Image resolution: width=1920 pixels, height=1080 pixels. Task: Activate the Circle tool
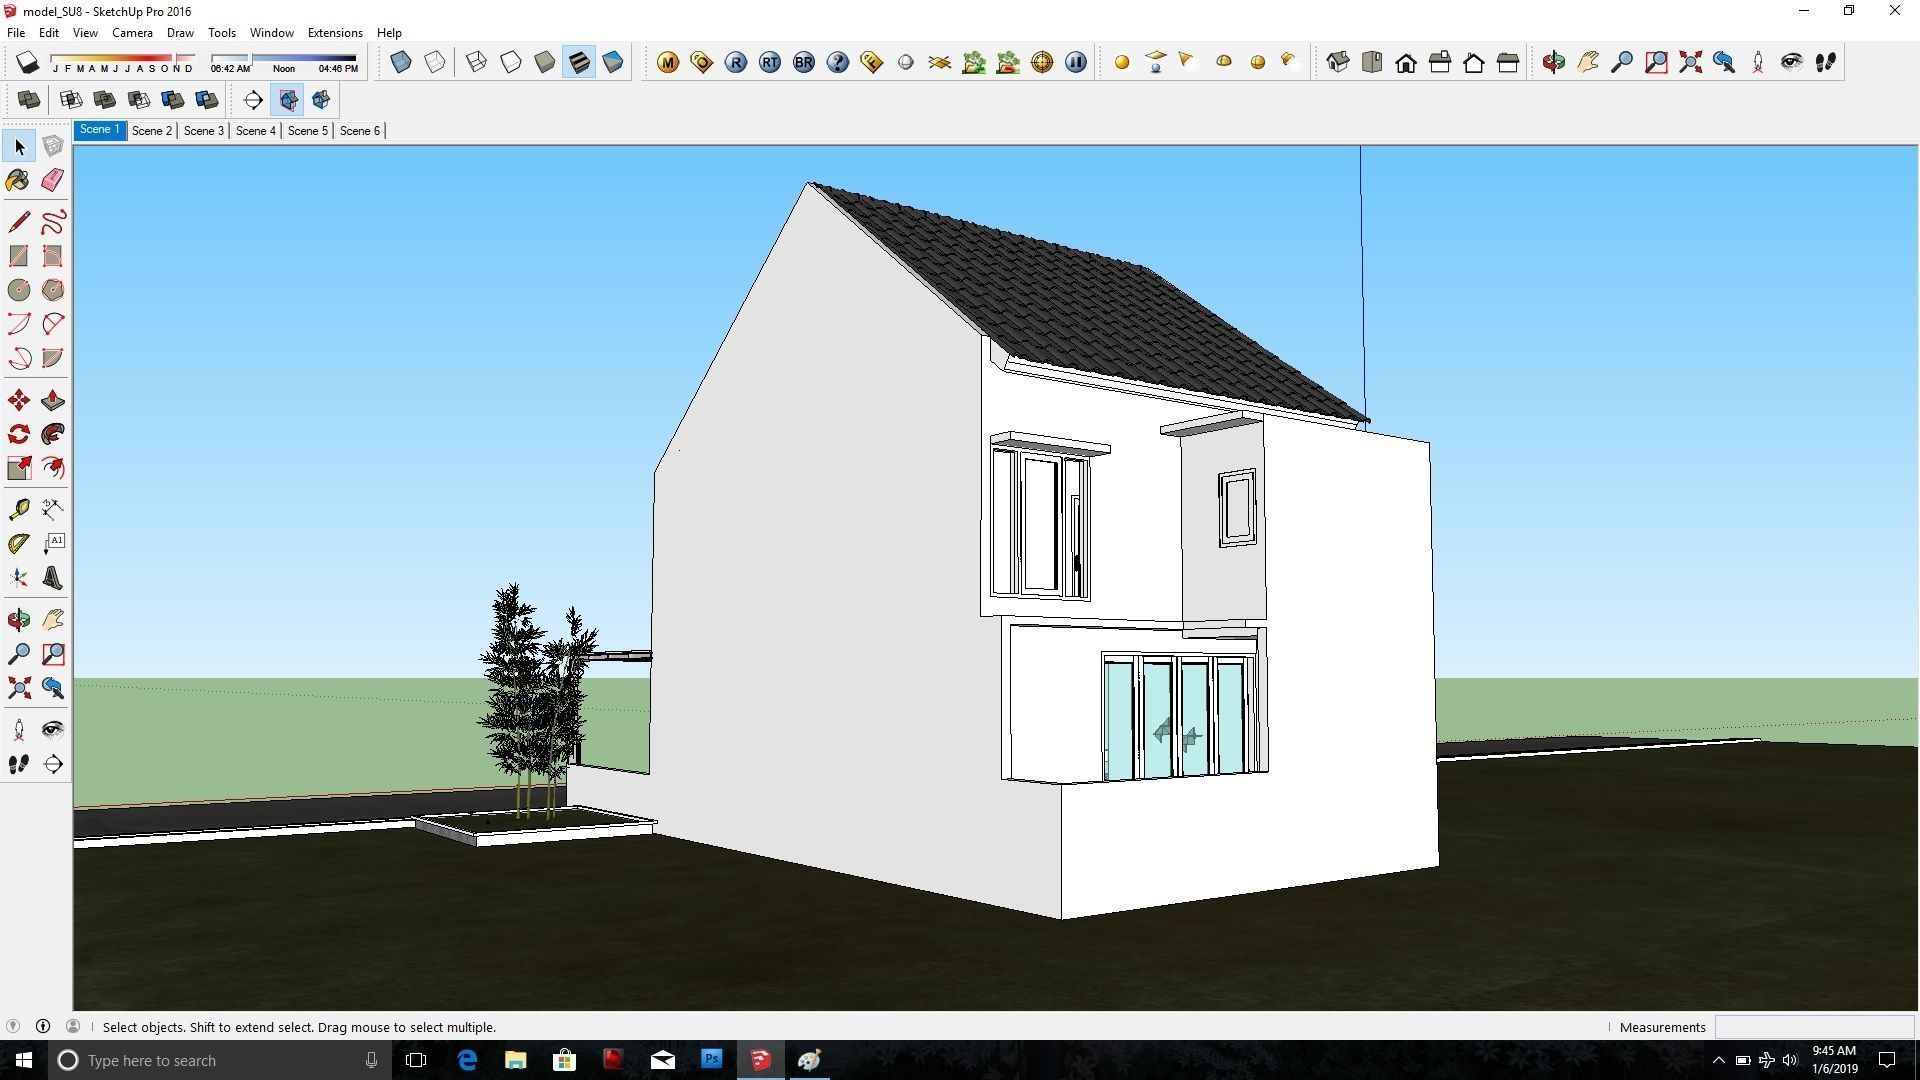point(18,290)
